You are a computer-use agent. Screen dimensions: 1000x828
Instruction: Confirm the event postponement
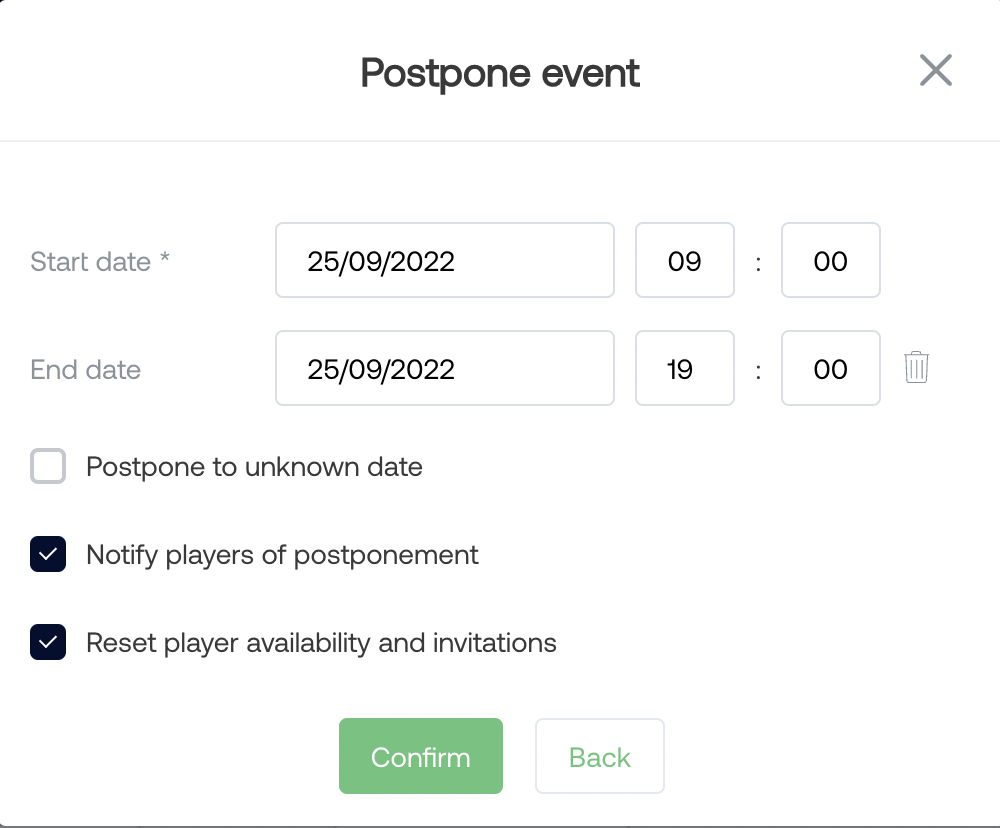coord(421,757)
